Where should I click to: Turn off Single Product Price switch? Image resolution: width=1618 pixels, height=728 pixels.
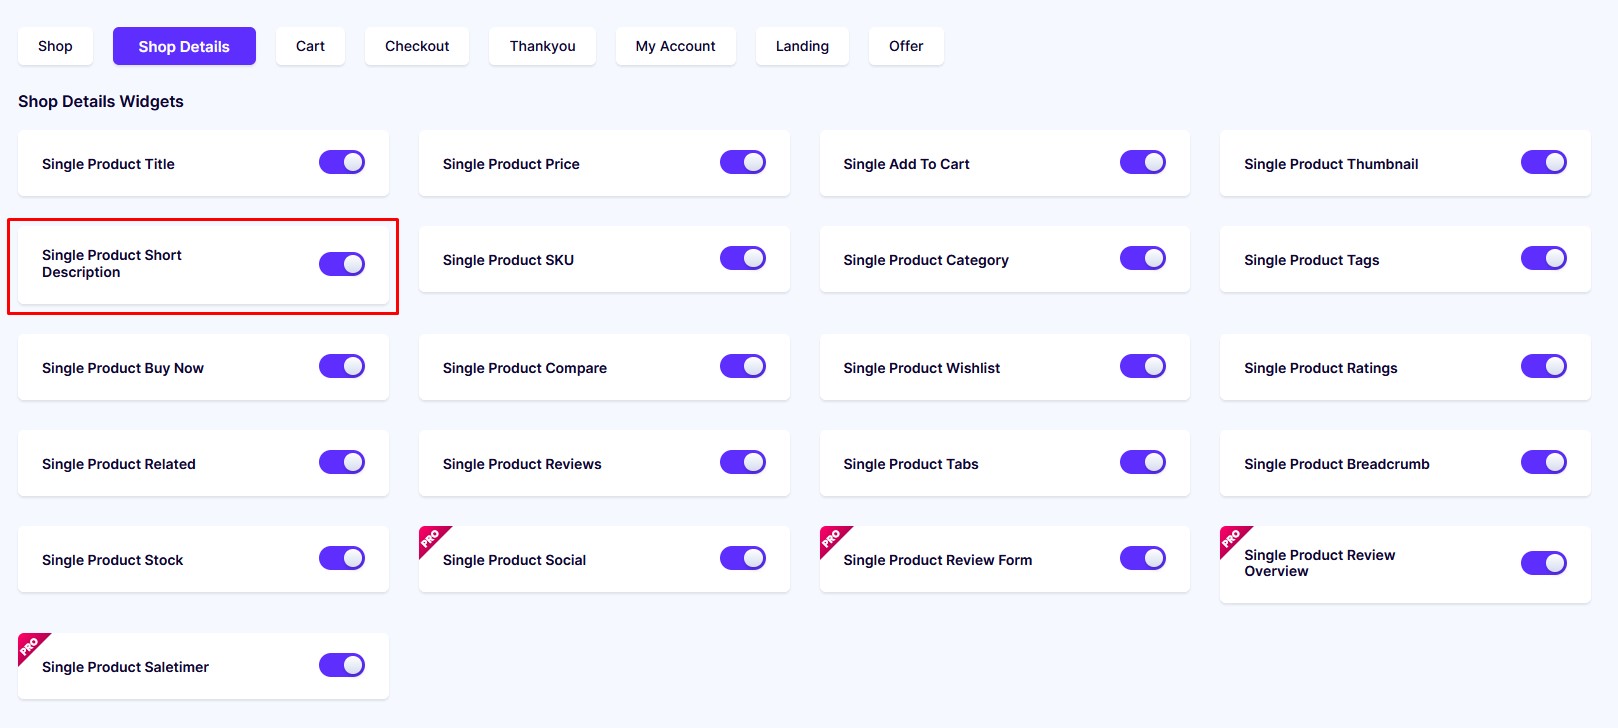tap(743, 162)
